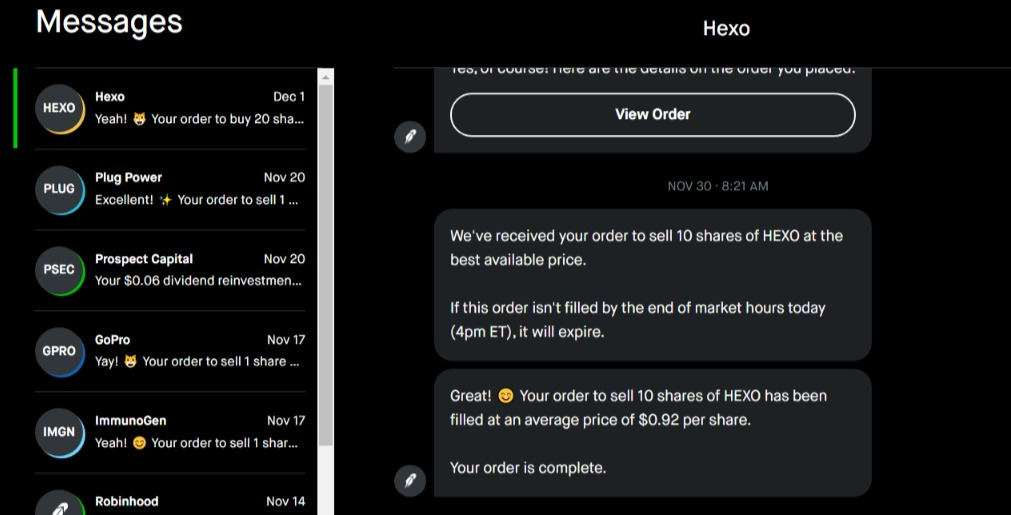Screen dimensions: 1011x515
Task: Click the feather icon beside View Order
Action: (x=410, y=137)
